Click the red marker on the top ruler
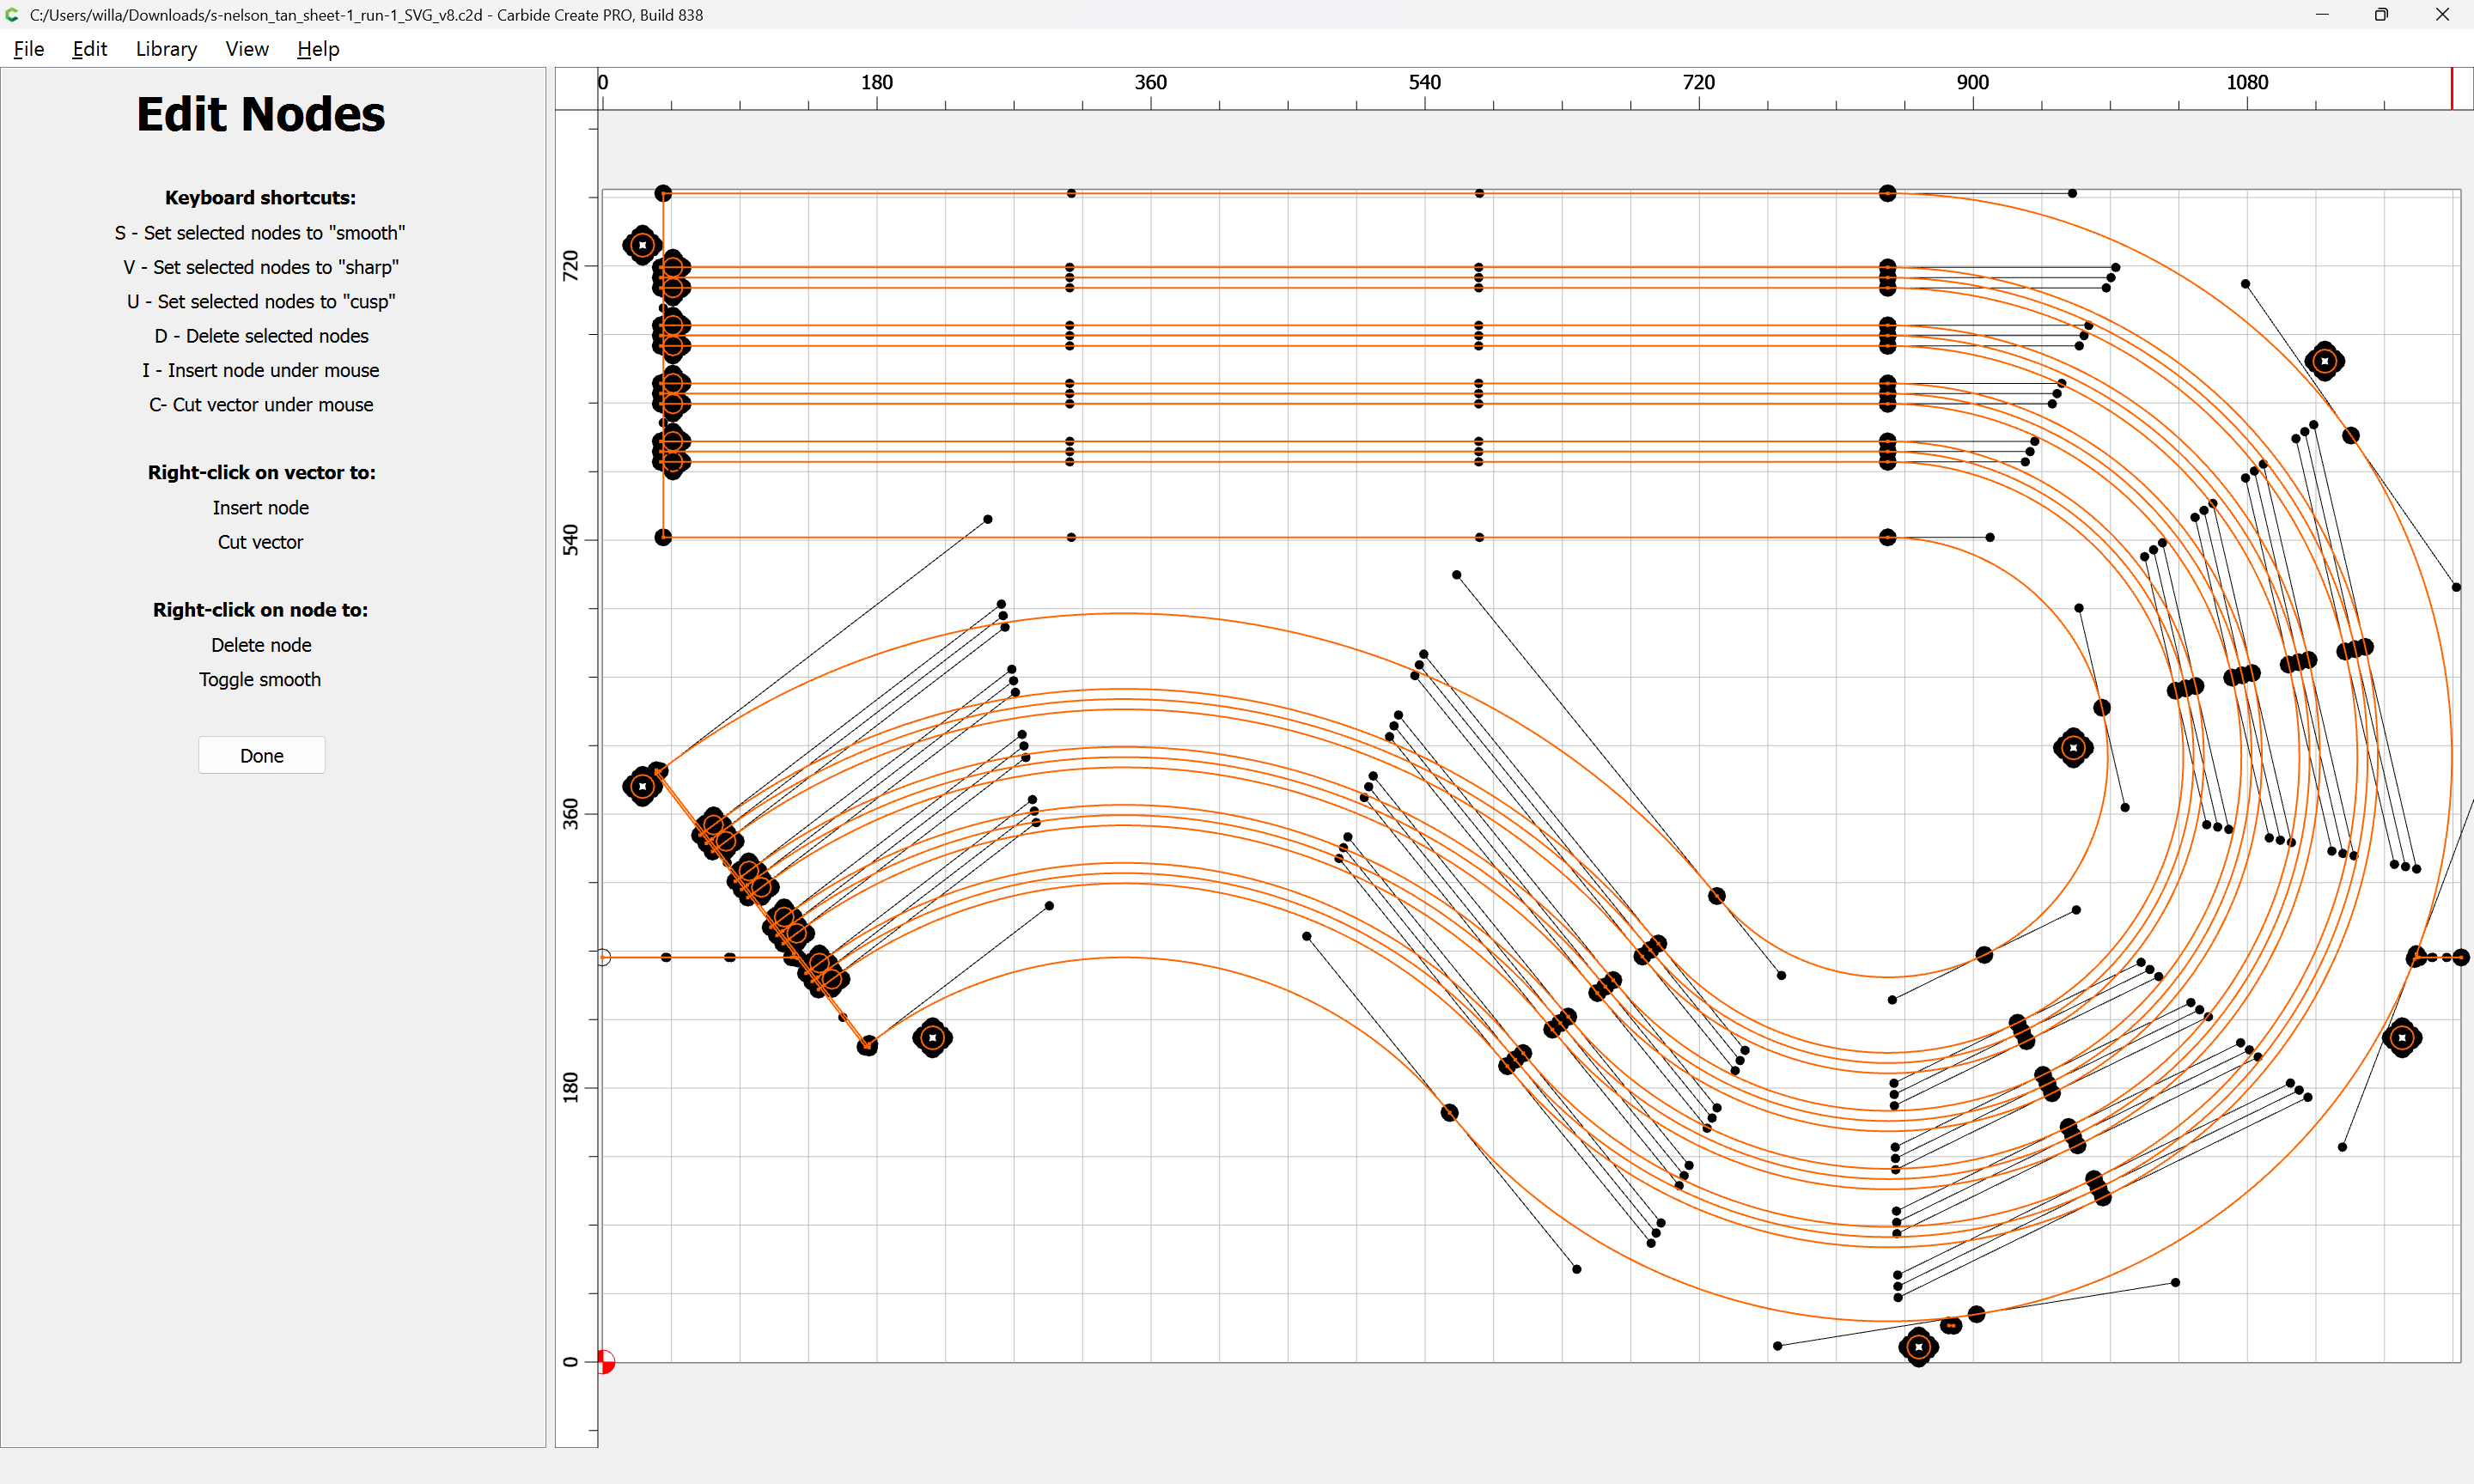 point(2451,89)
